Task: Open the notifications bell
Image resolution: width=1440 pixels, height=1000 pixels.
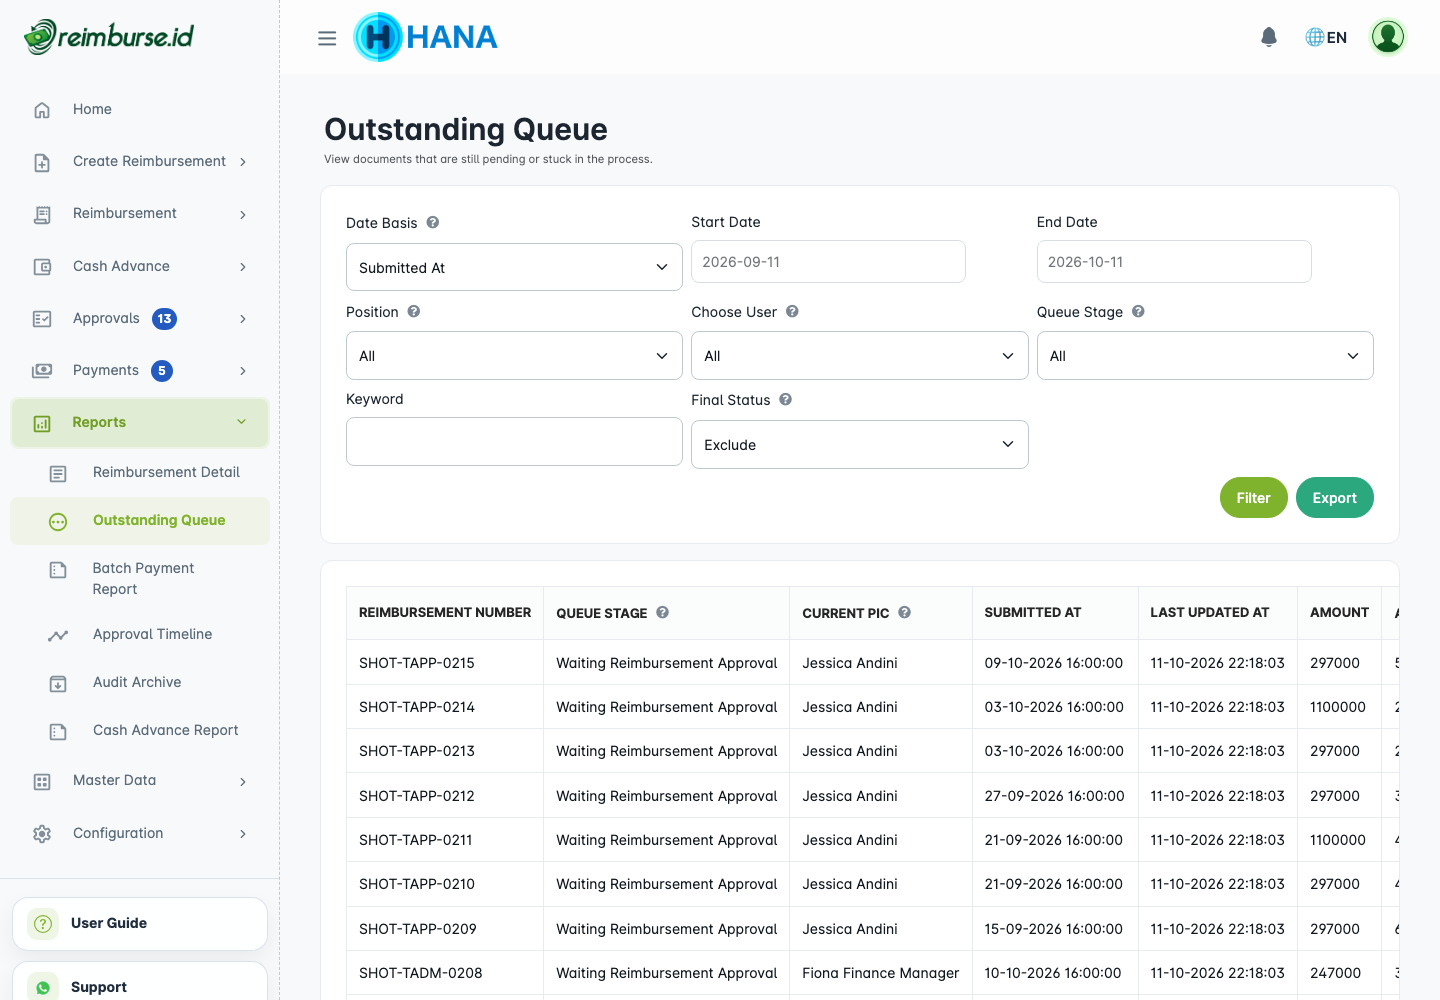Action: click(x=1269, y=37)
